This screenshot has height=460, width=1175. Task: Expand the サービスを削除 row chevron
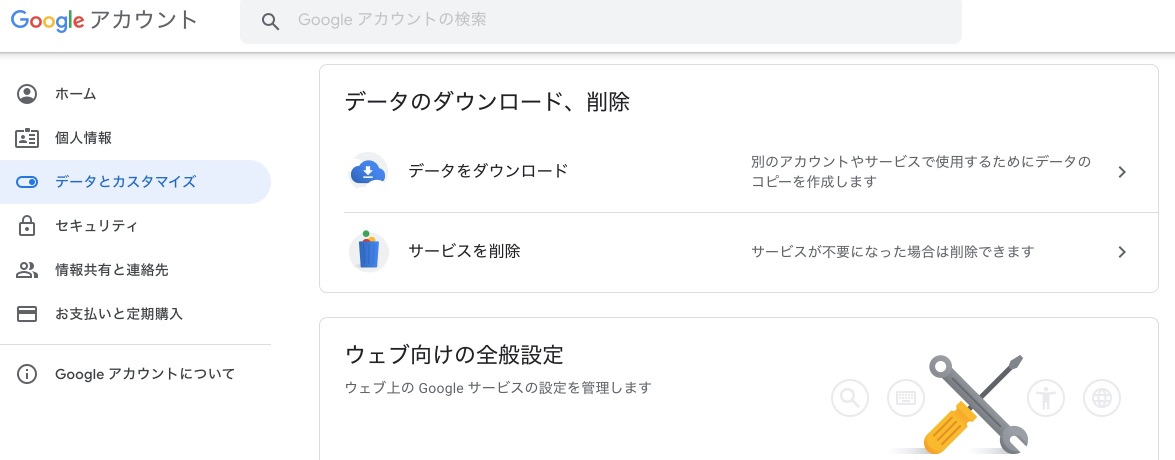(x=1122, y=252)
